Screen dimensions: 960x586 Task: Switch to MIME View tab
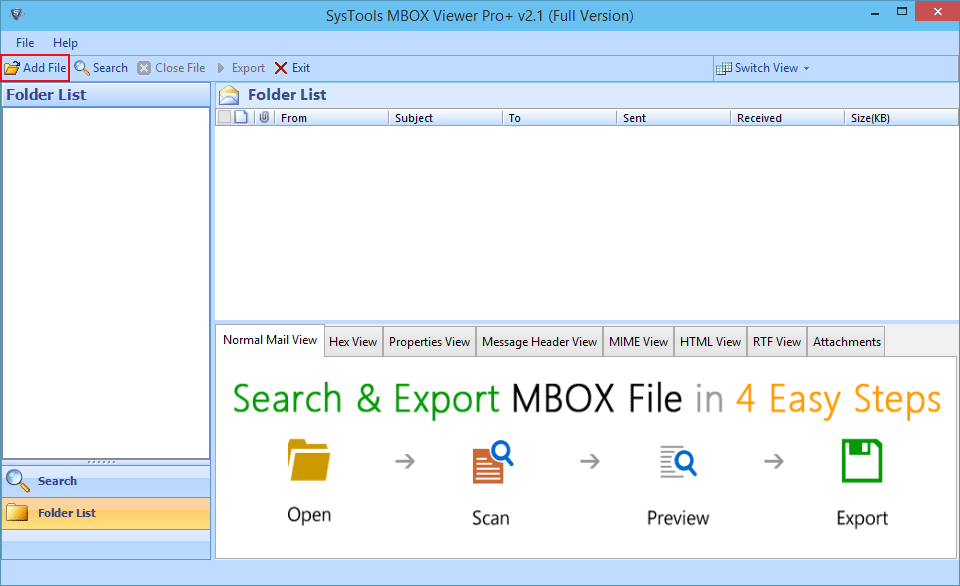639,342
